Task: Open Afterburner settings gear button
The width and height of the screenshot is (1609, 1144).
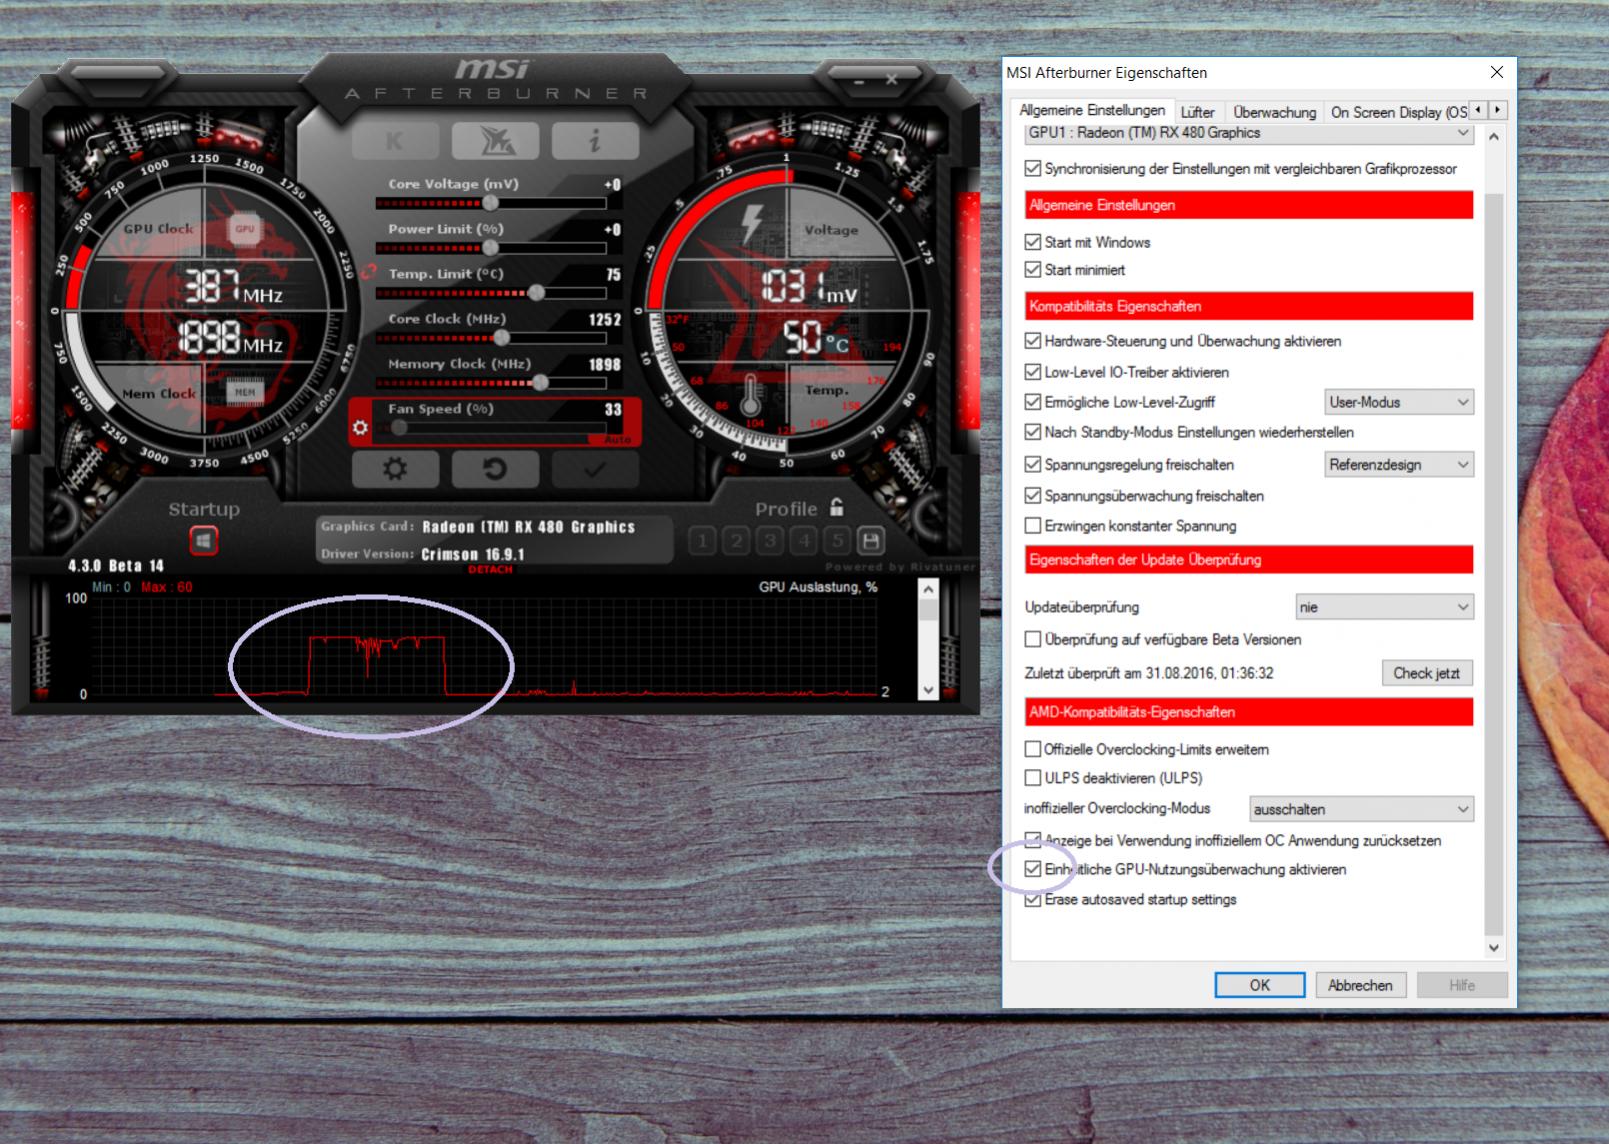Action: point(395,468)
